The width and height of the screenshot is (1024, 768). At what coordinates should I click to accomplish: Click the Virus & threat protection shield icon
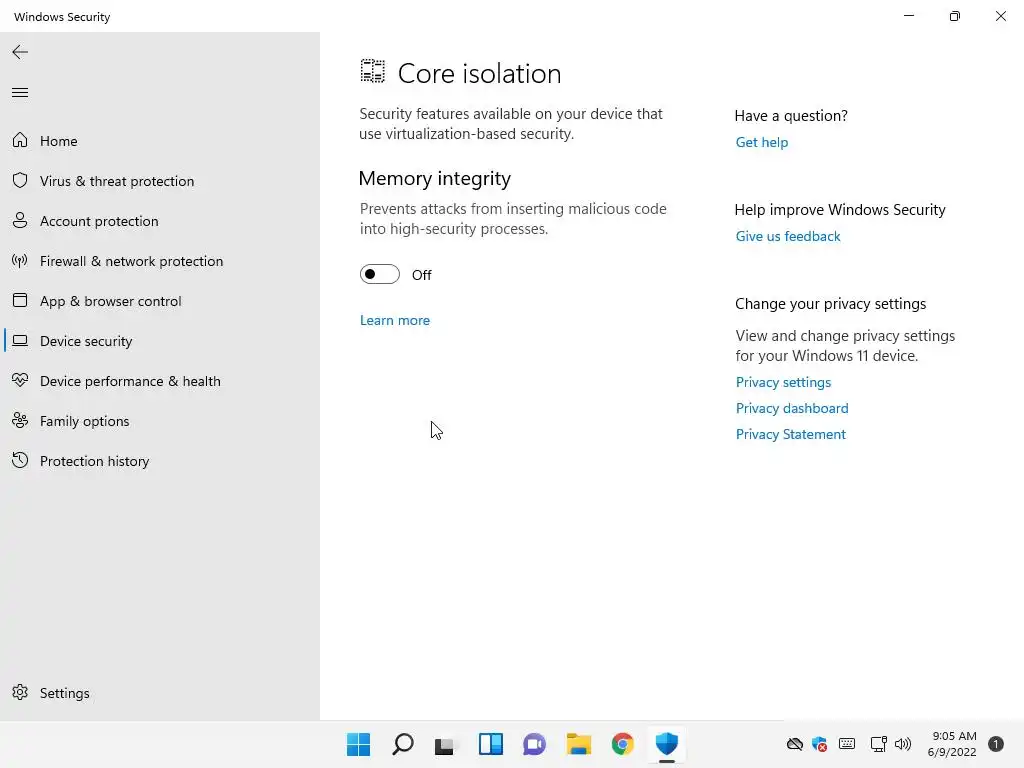coord(20,180)
